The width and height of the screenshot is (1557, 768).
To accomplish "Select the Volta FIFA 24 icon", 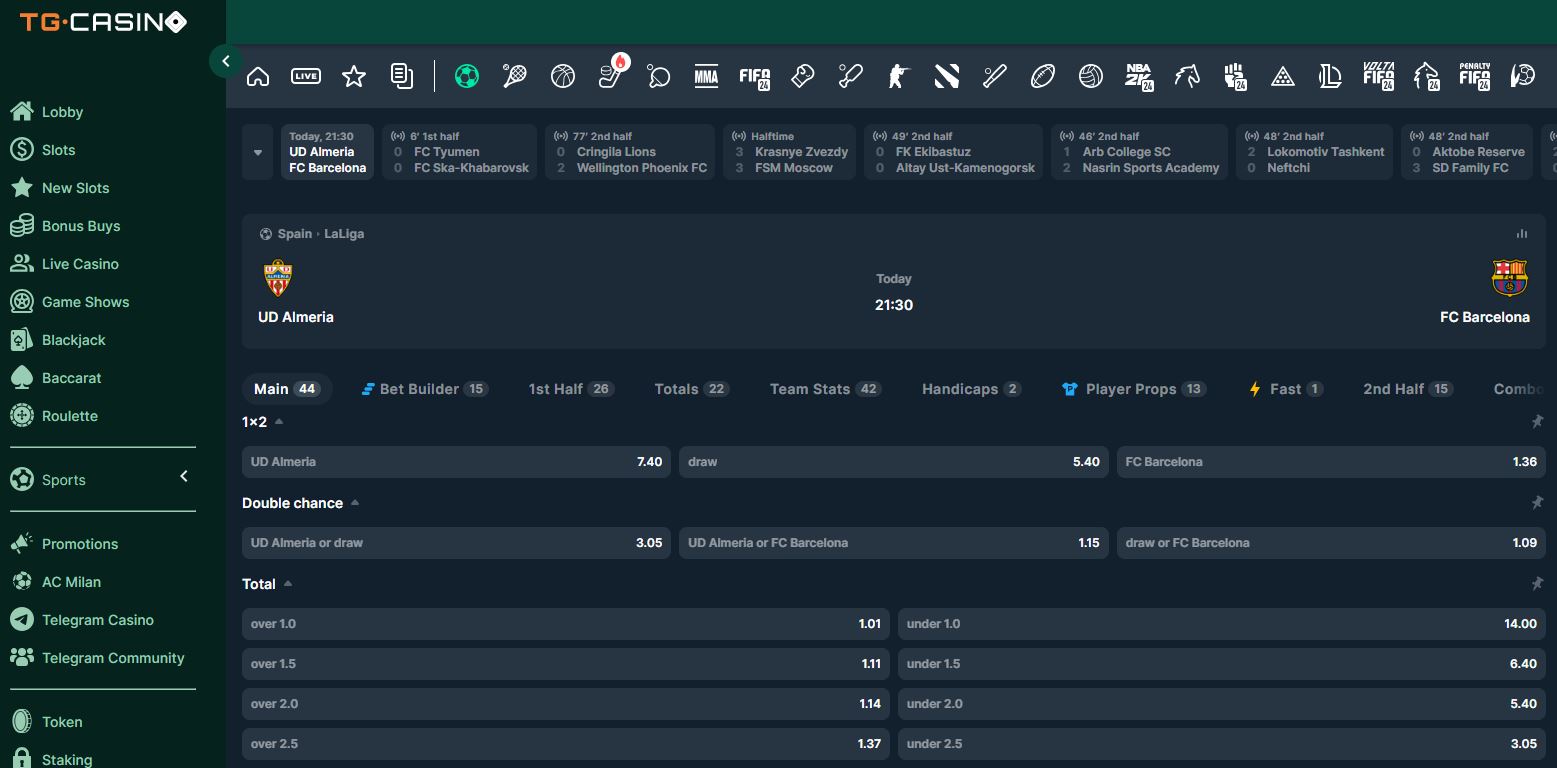I will pyautogui.click(x=1379, y=76).
